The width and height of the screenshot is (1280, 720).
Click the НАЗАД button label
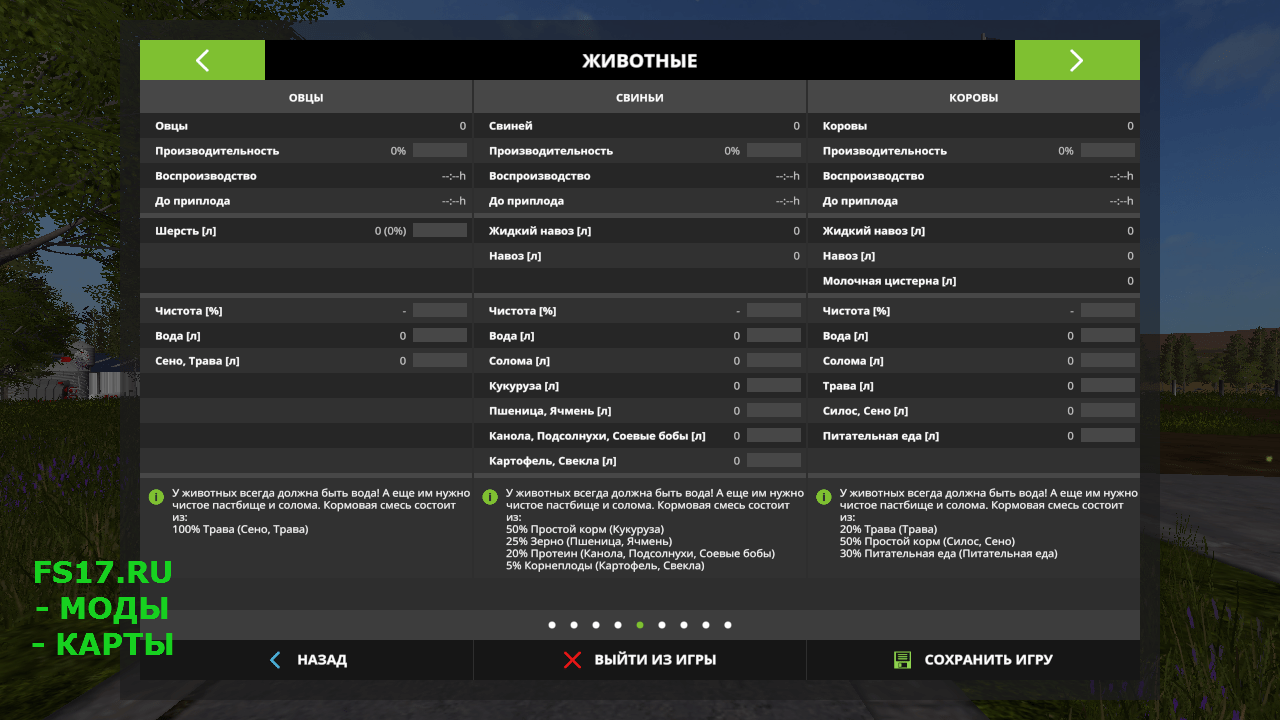[322, 660]
